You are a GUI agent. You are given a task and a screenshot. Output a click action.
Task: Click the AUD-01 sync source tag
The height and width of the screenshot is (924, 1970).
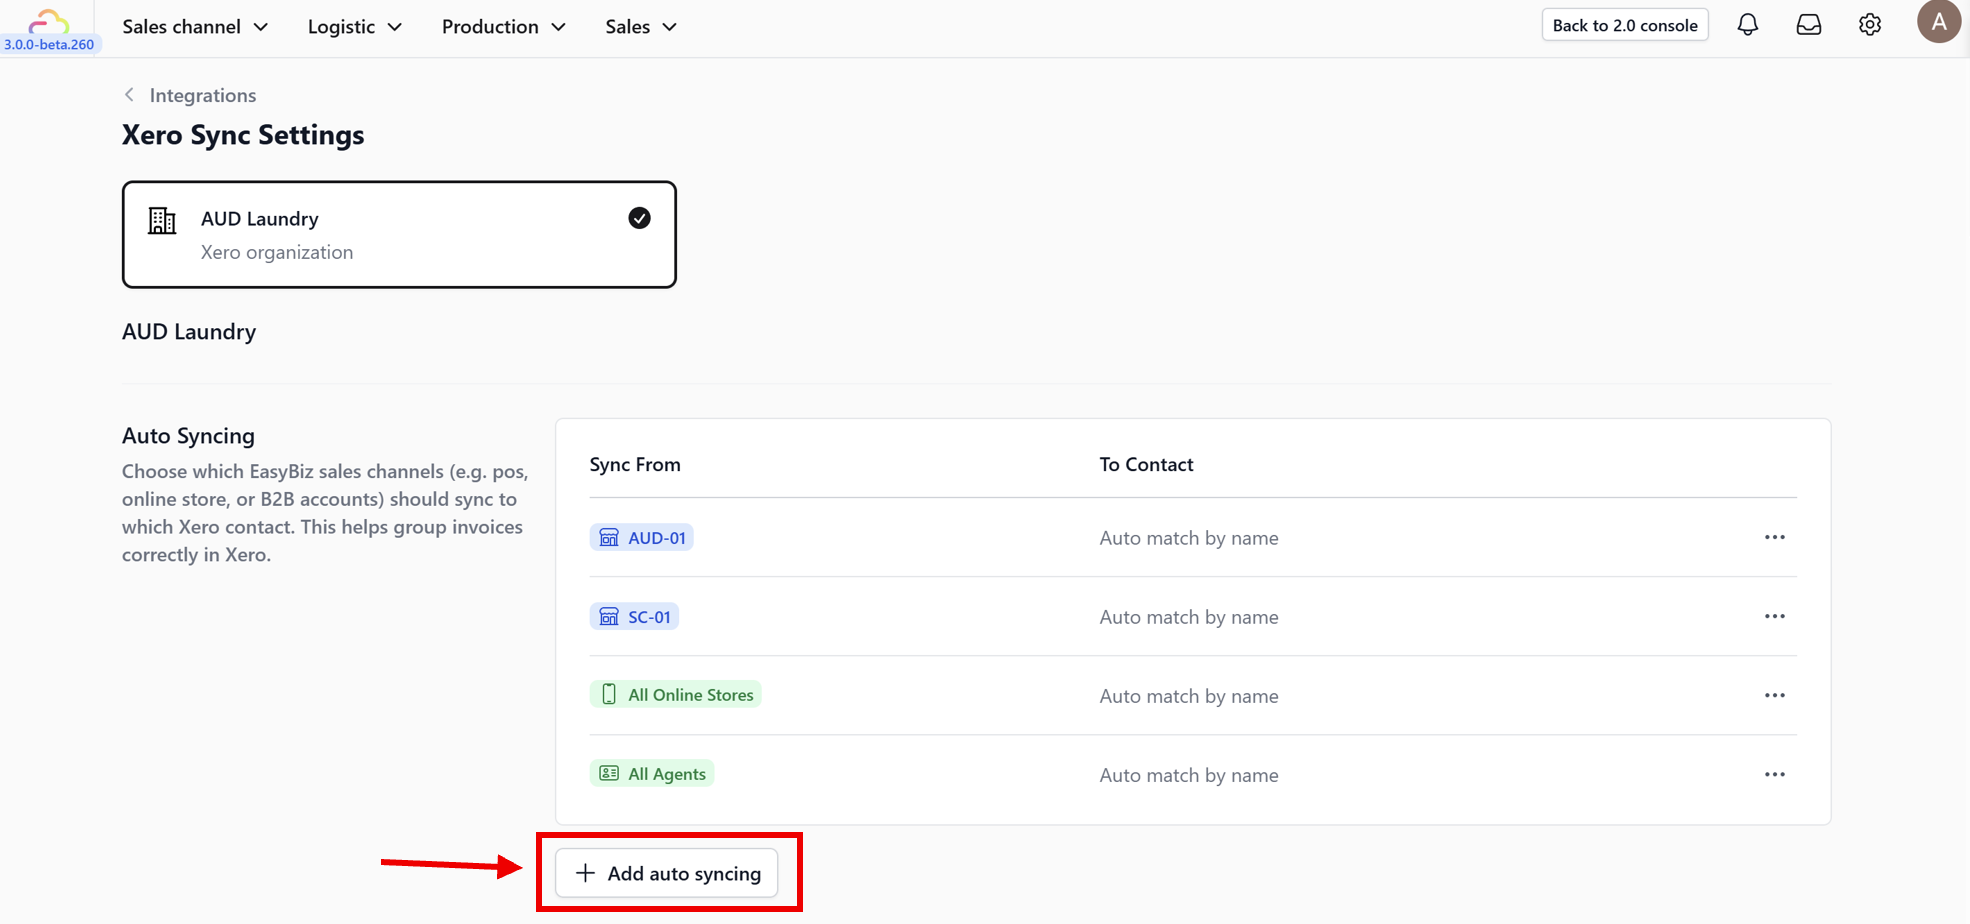click(641, 537)
